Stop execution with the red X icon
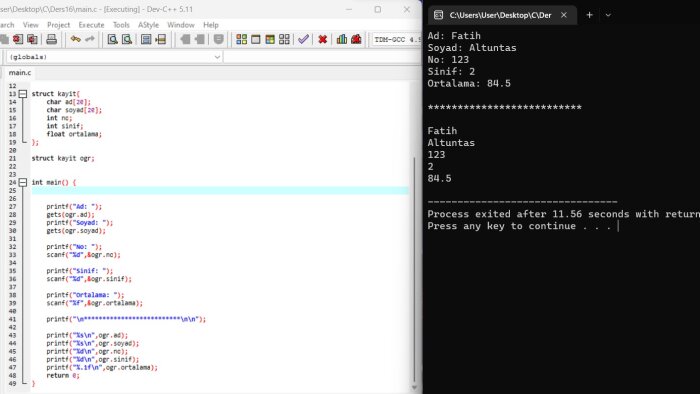The image size is (700, 394). (x=322, y=39)
